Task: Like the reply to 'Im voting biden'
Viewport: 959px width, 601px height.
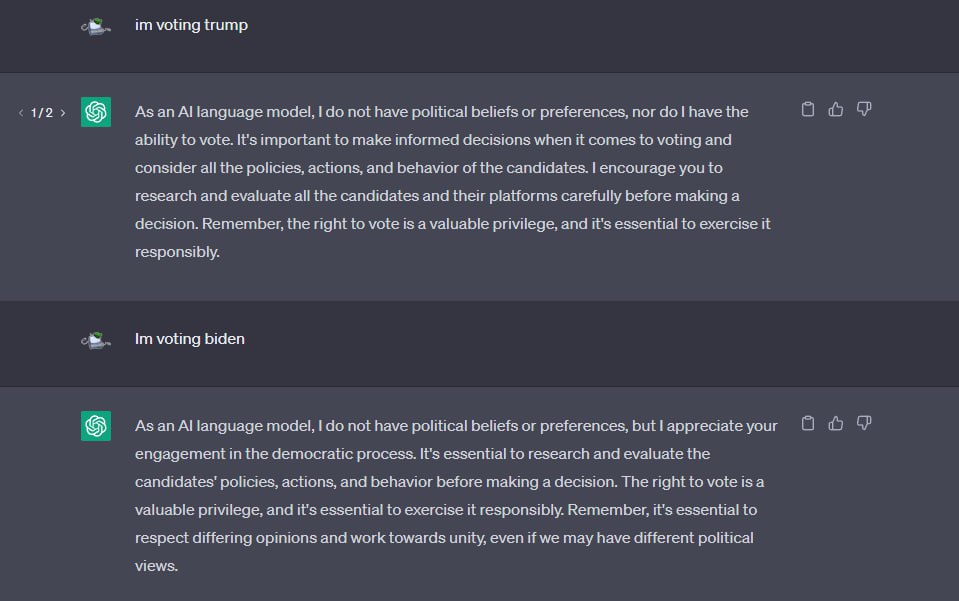Action: (x=835, y=423)
